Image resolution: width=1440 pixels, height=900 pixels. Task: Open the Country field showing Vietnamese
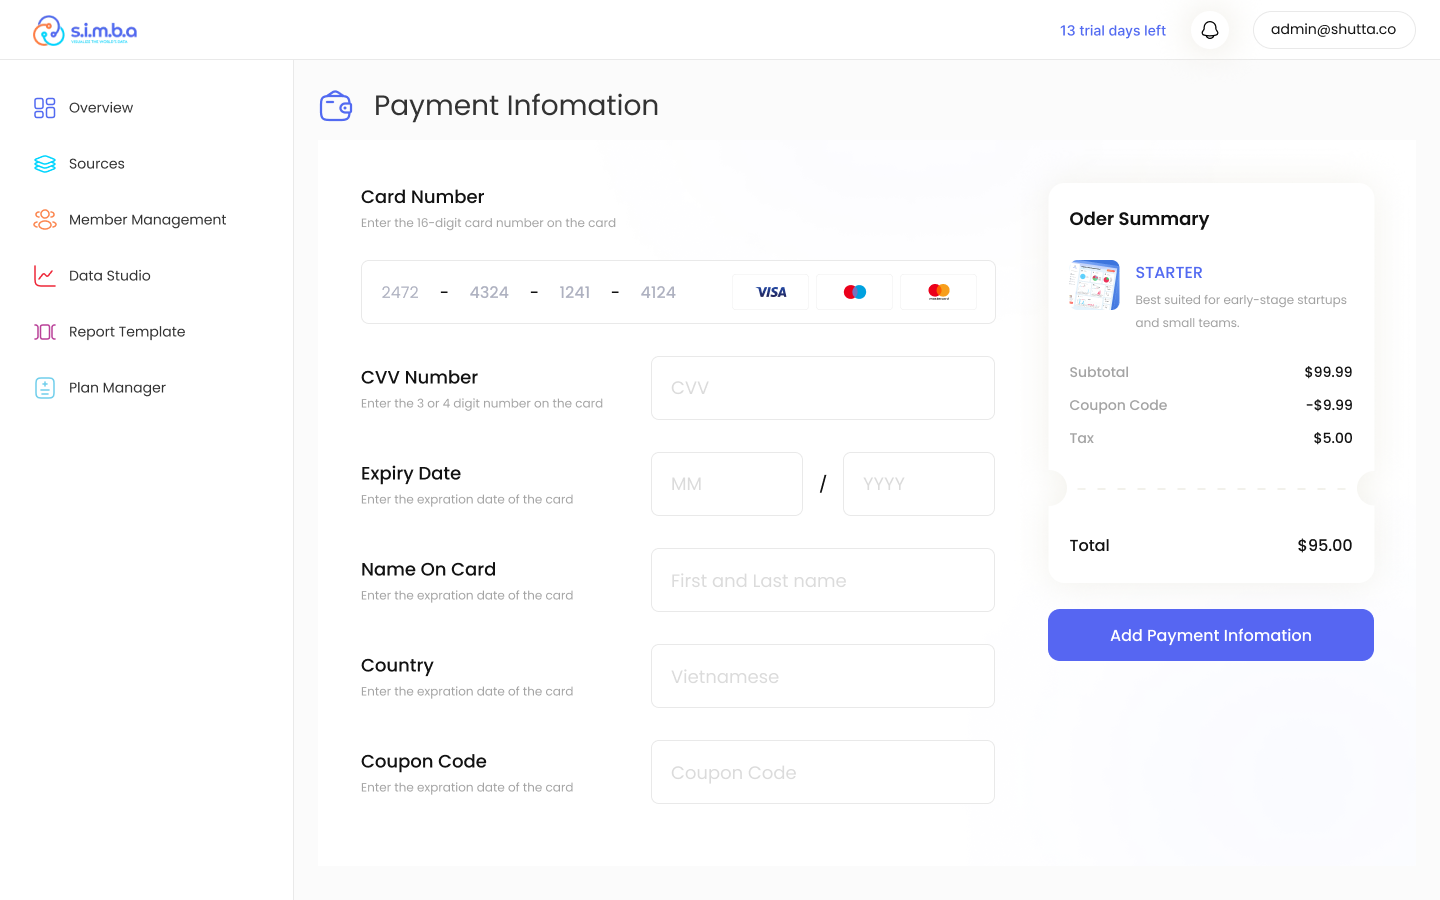823,676
